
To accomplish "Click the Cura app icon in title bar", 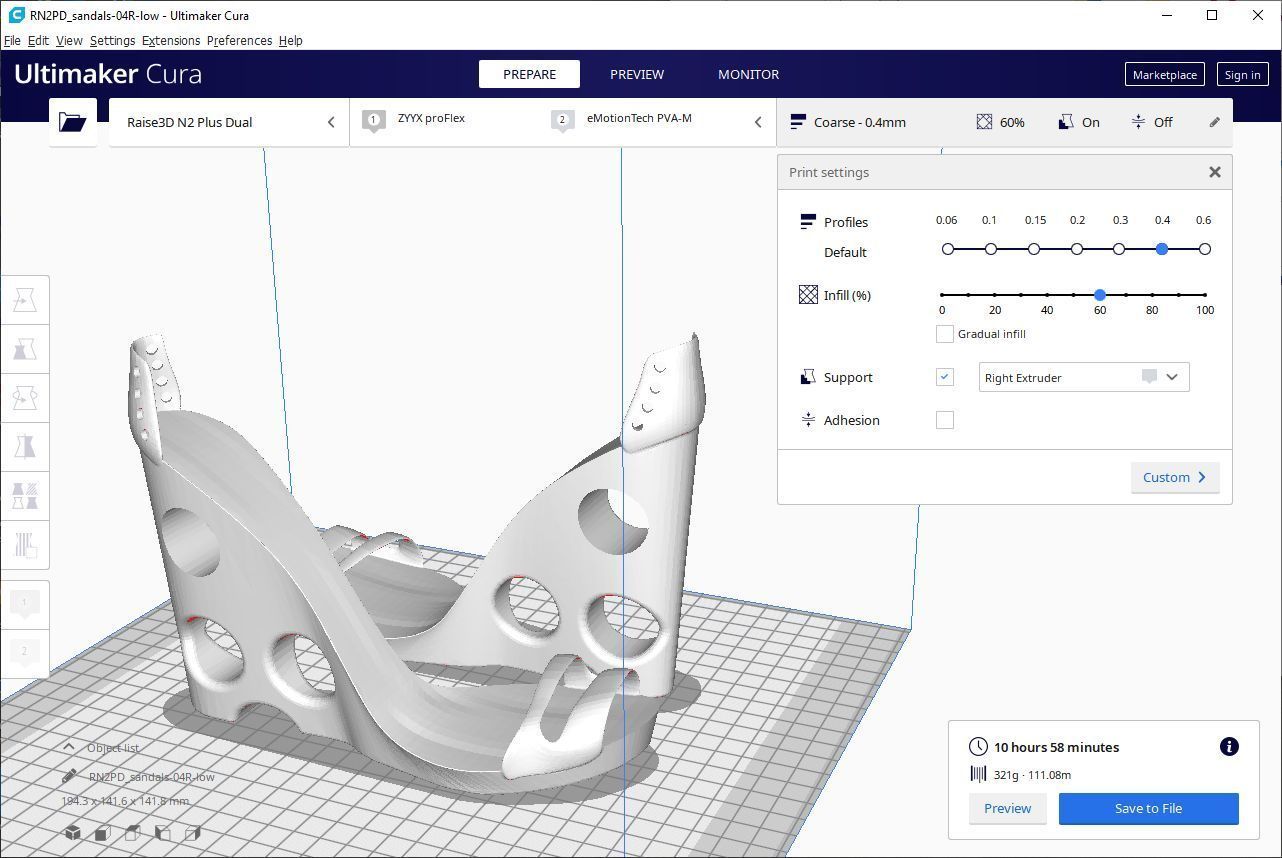I will (15, 15).
